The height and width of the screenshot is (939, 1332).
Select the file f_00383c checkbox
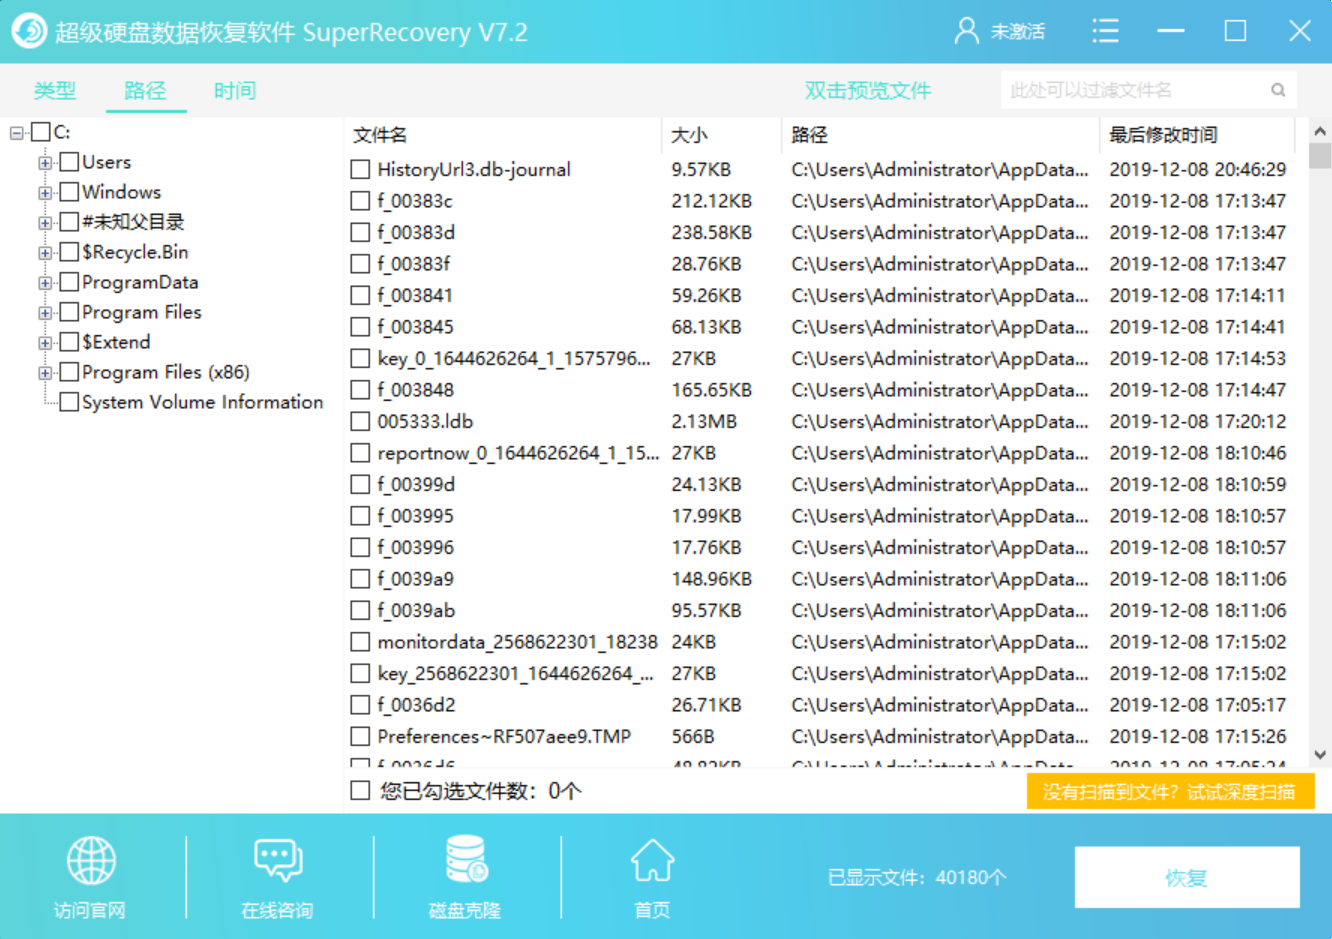point(361,200)
